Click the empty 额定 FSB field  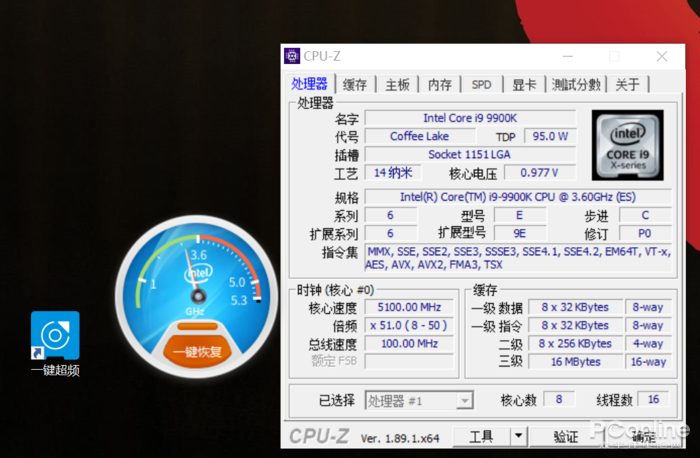point(409,361)
